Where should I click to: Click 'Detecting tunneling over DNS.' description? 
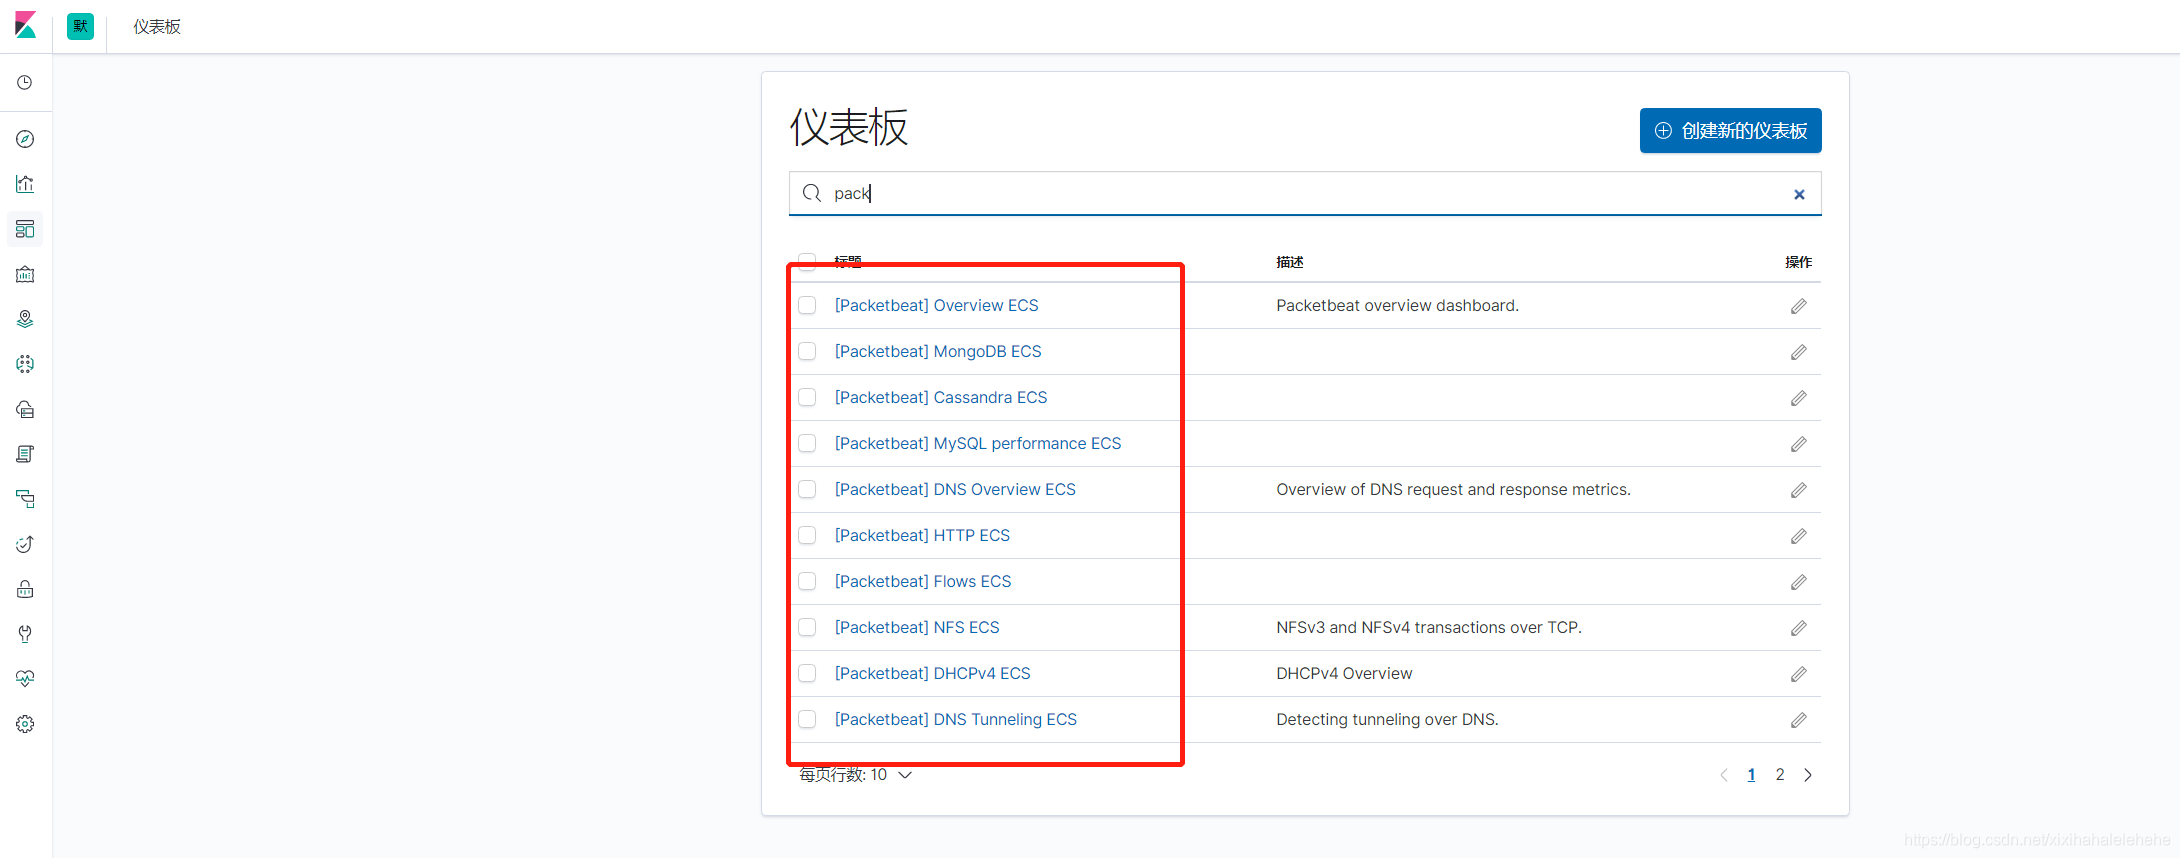point(1387,719)
